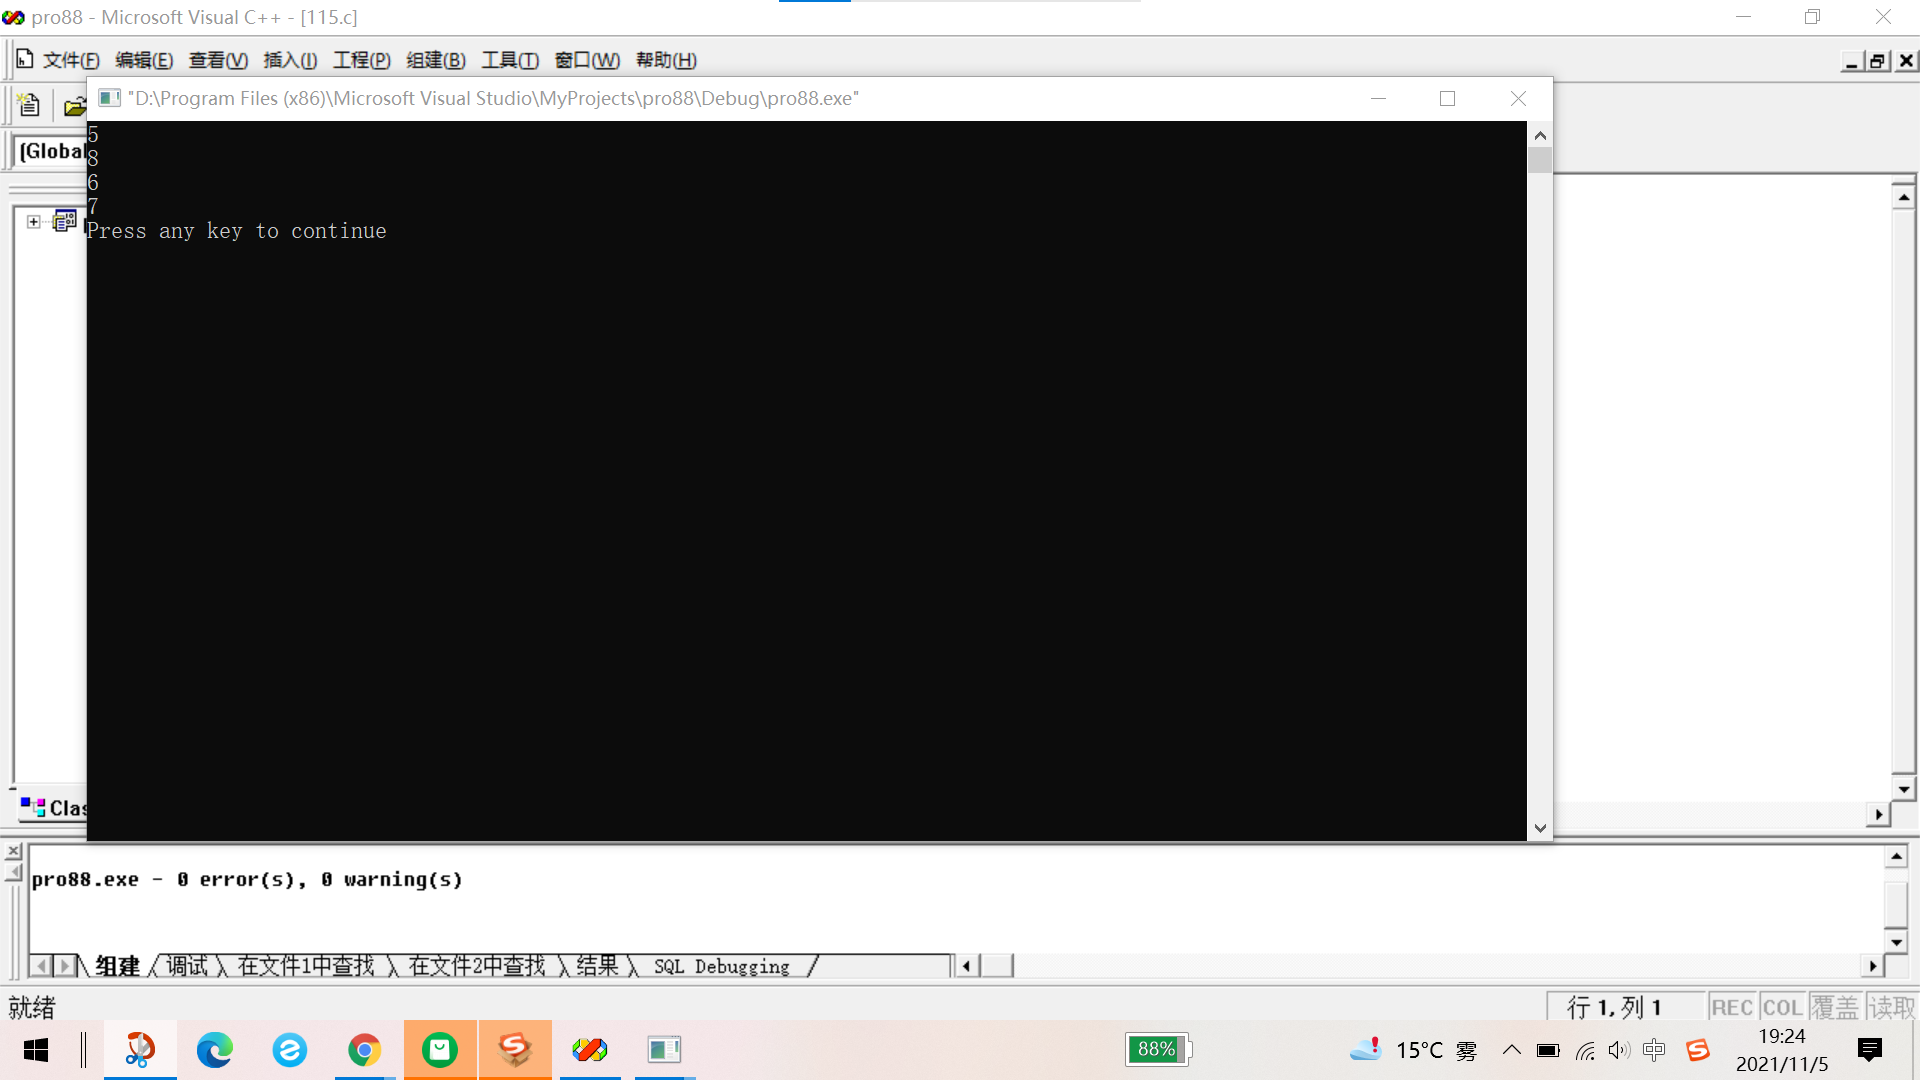Open the Globals class dropdown
This screenshot has height=1080, width=1920.
point(52,151)
